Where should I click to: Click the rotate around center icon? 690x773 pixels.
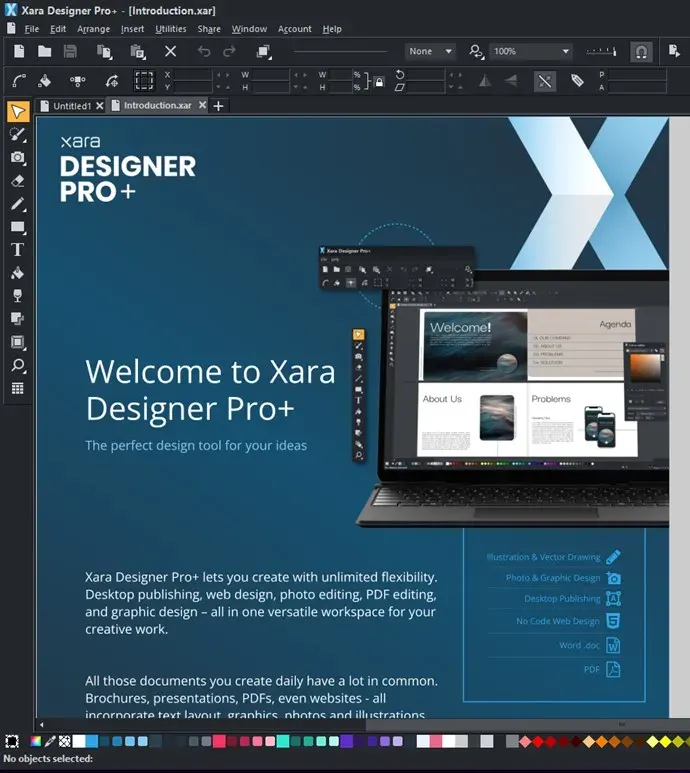click(112, 81)
